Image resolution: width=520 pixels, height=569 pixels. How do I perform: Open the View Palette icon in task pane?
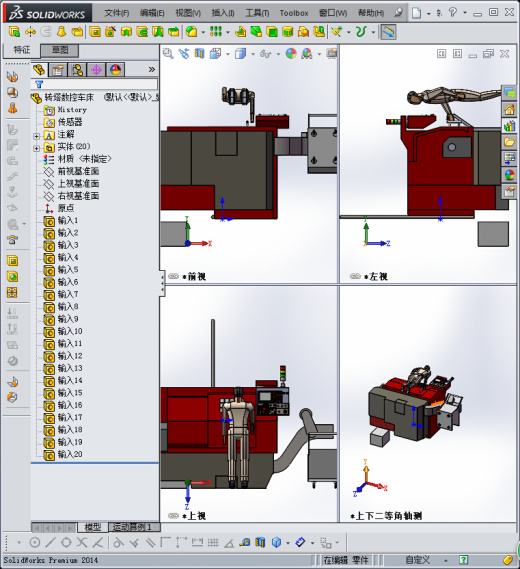point(509,158)
